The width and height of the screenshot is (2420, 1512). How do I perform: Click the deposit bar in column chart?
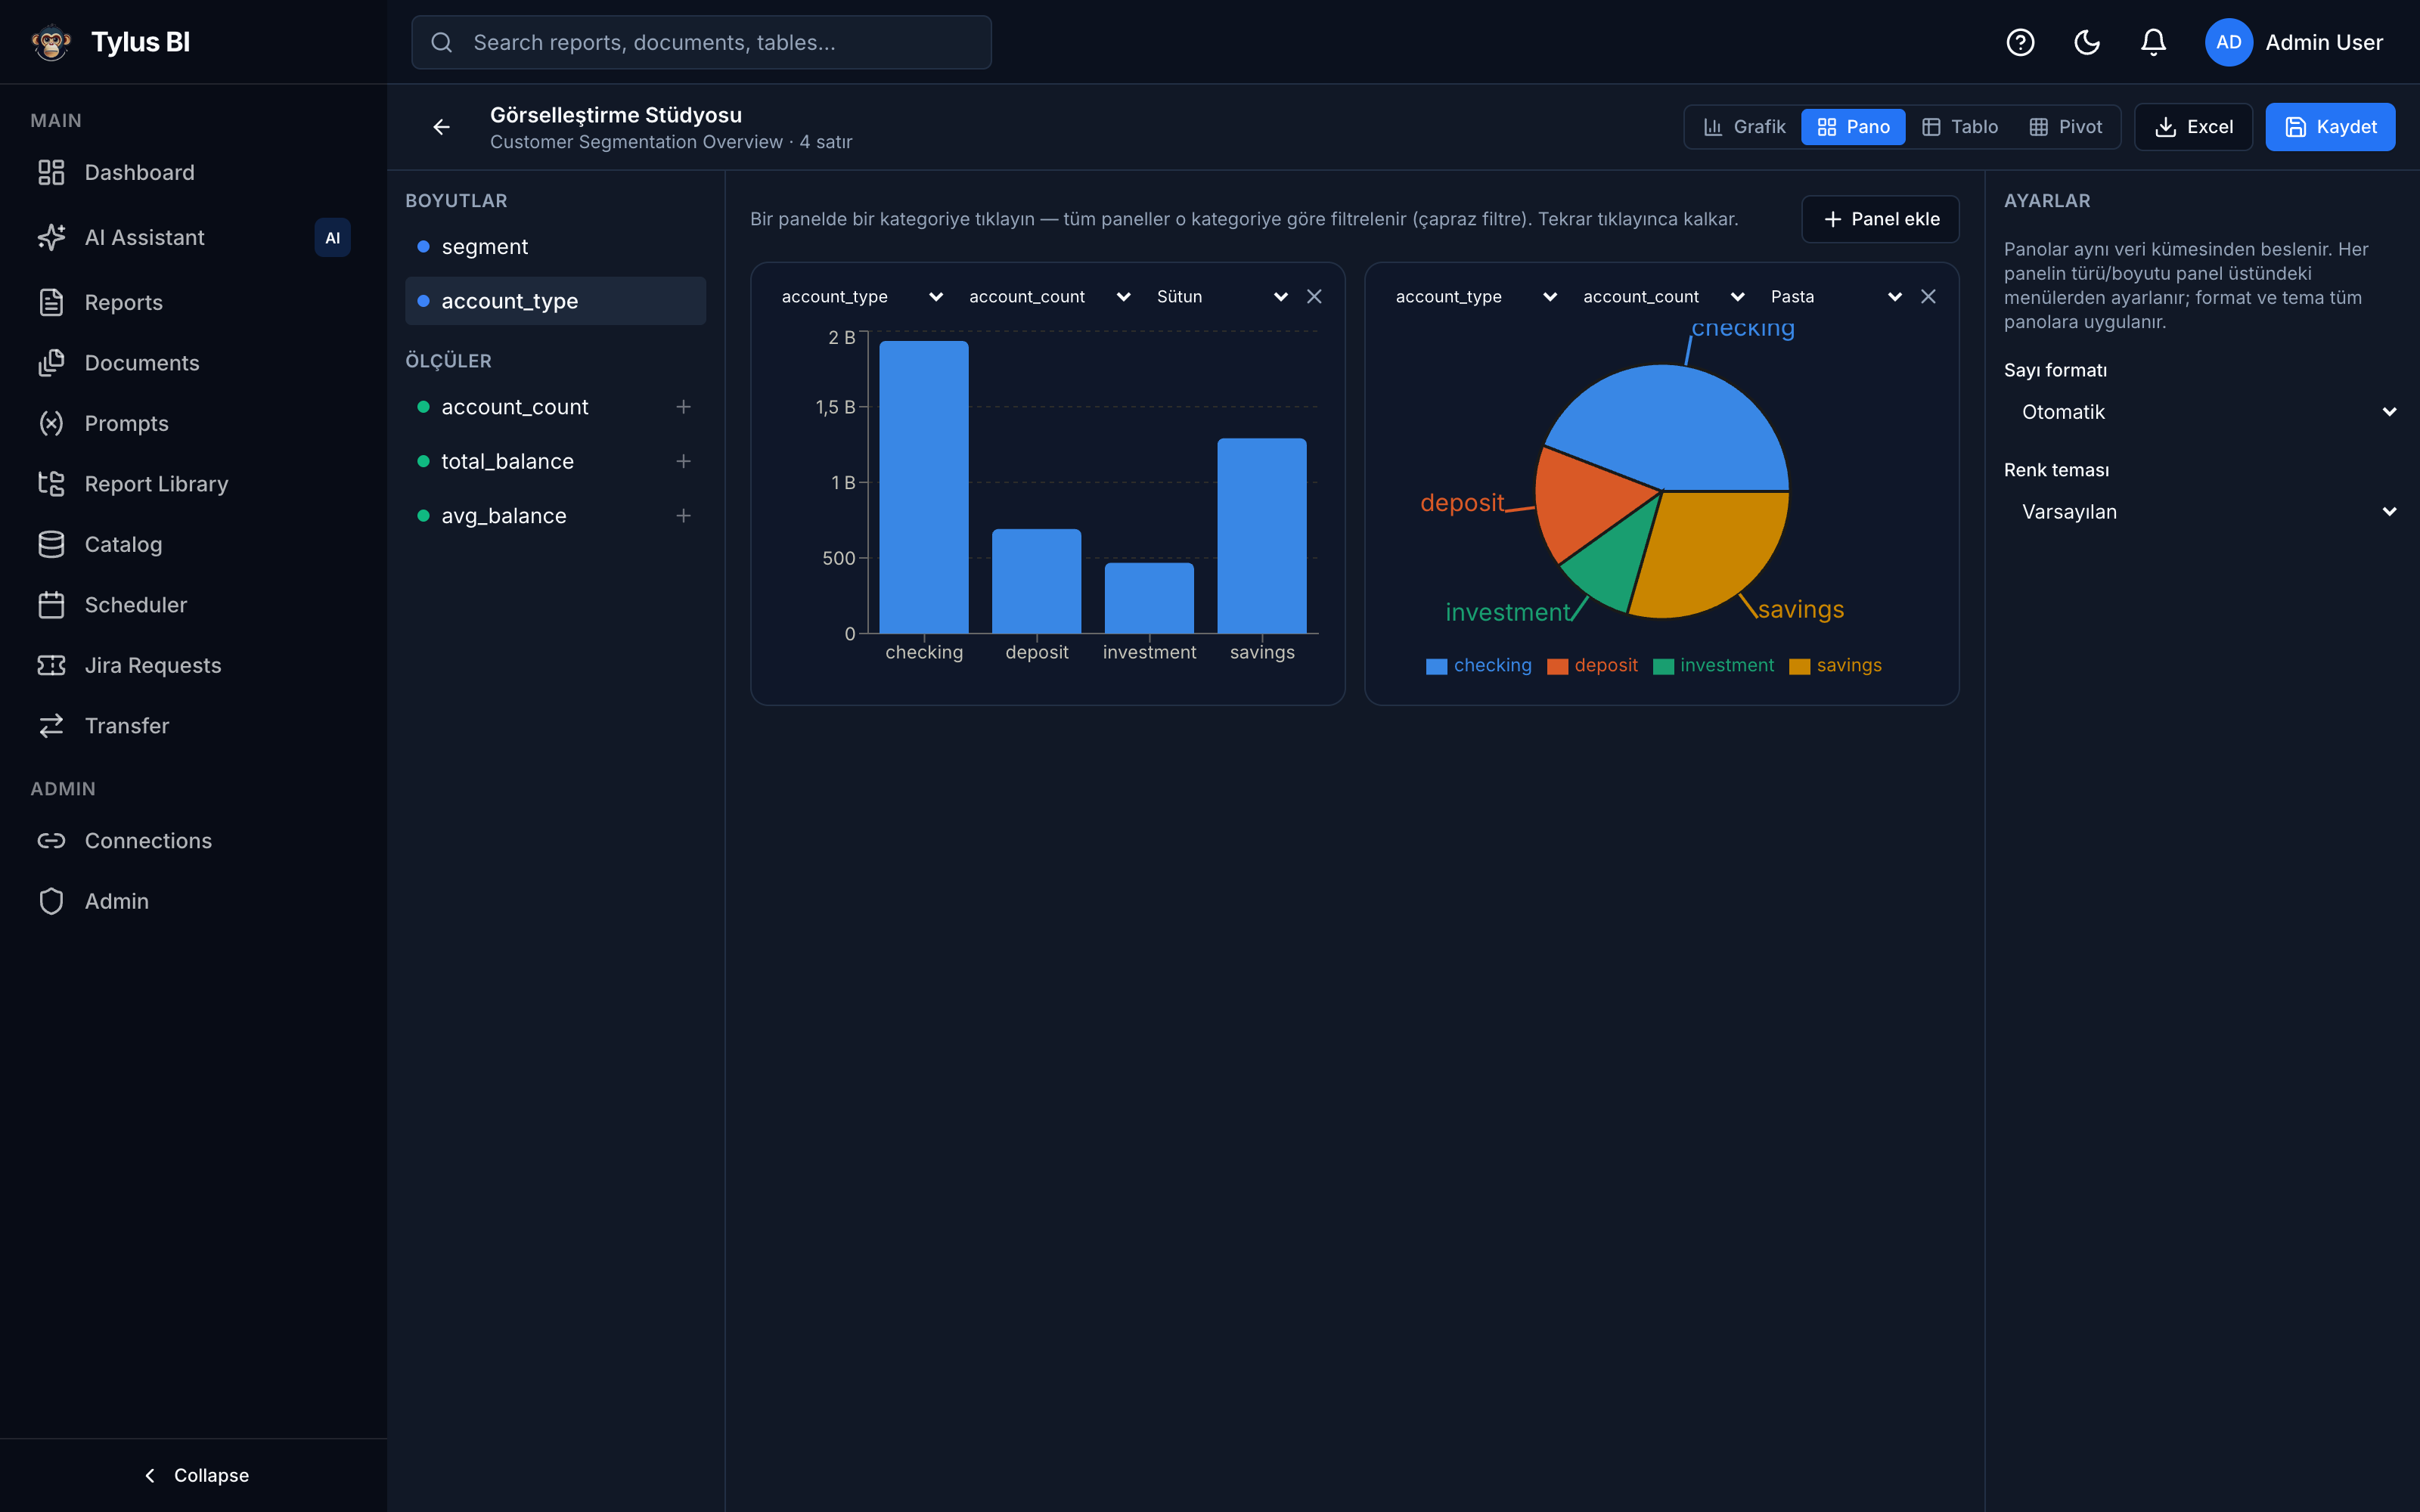(x=1036, y=581)
